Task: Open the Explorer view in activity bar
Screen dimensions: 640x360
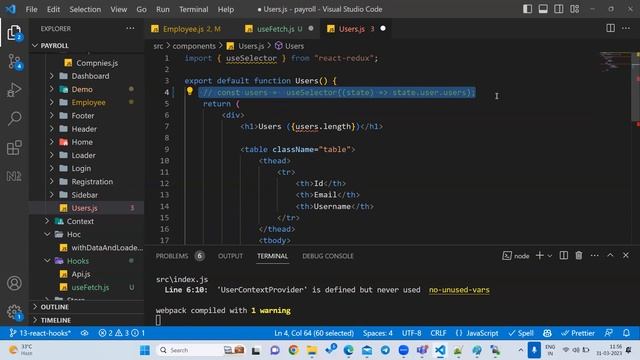Action: coord(14,33)
